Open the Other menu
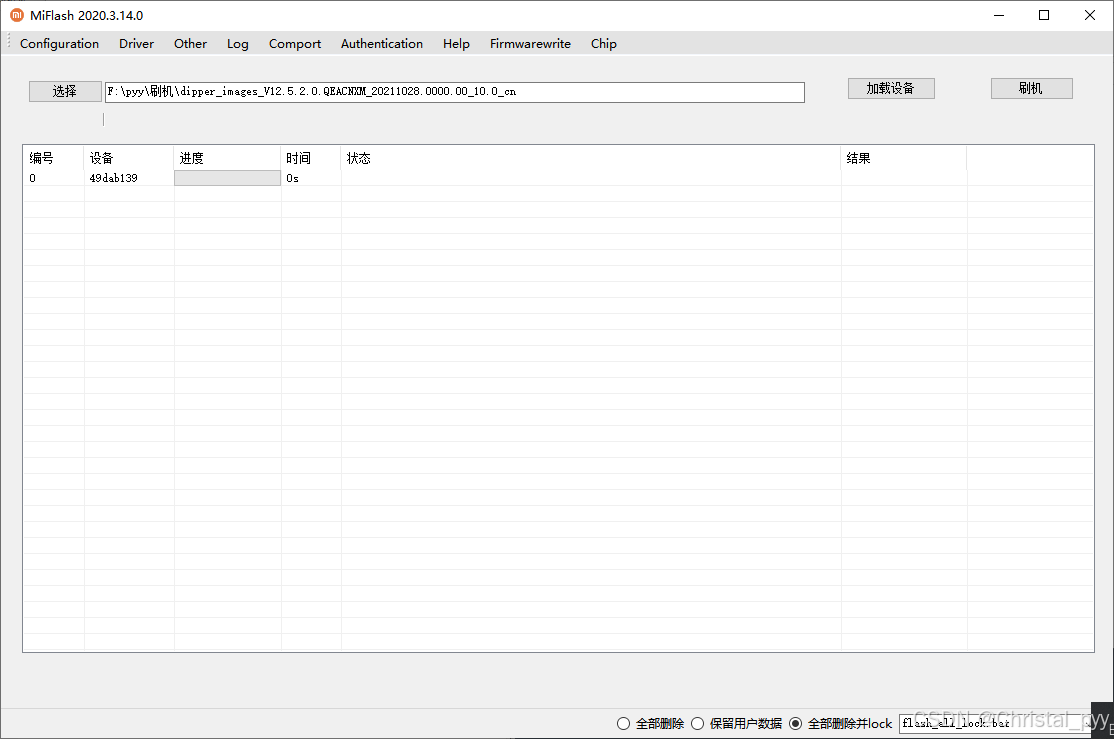 pyautogui.click(x=190, y=43)
